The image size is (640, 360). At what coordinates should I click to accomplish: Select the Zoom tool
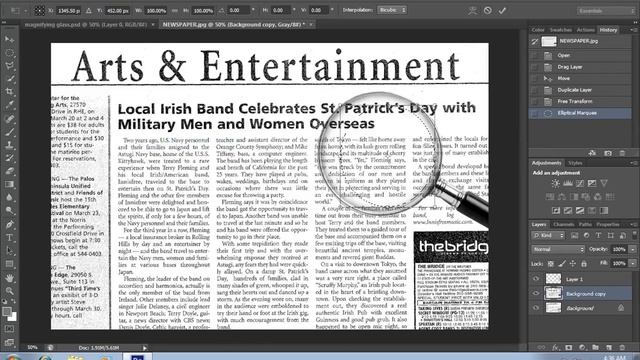point(9,291)
